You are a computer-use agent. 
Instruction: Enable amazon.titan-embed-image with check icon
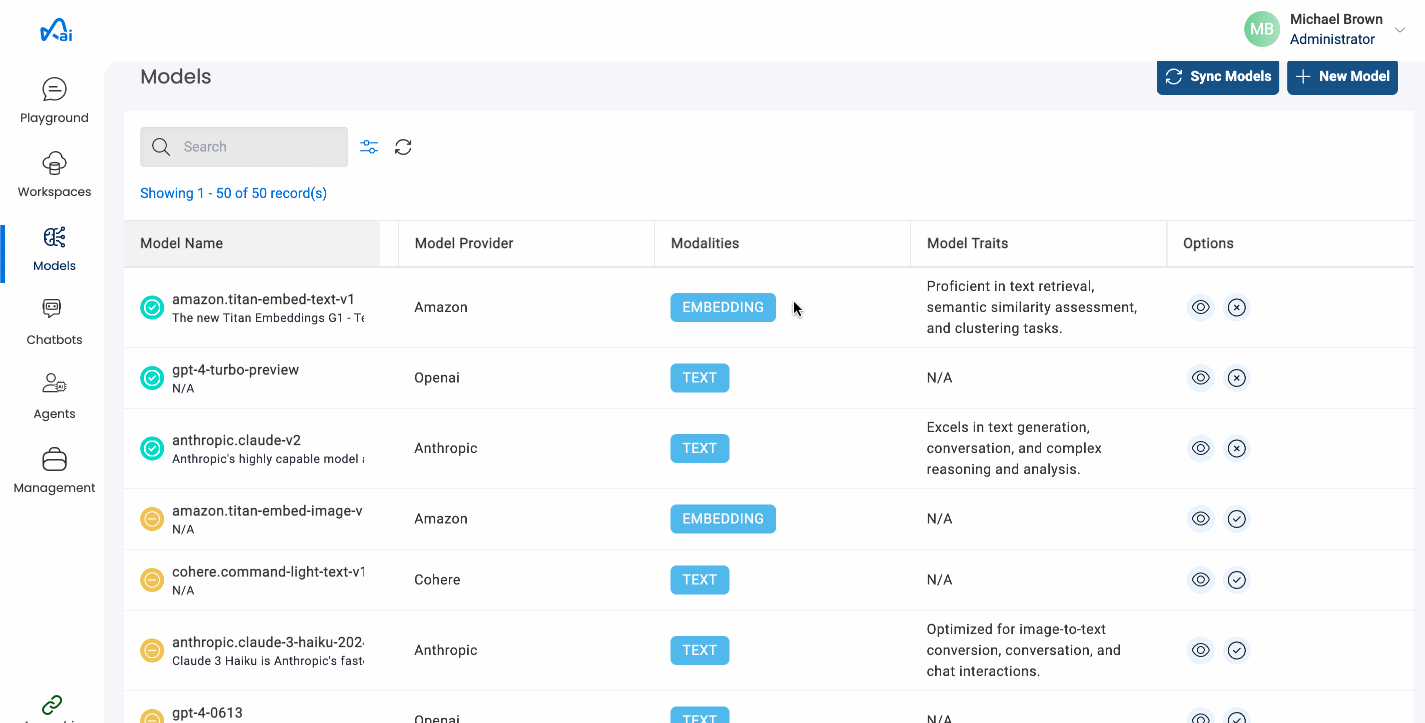click(x=1237, y=519)
